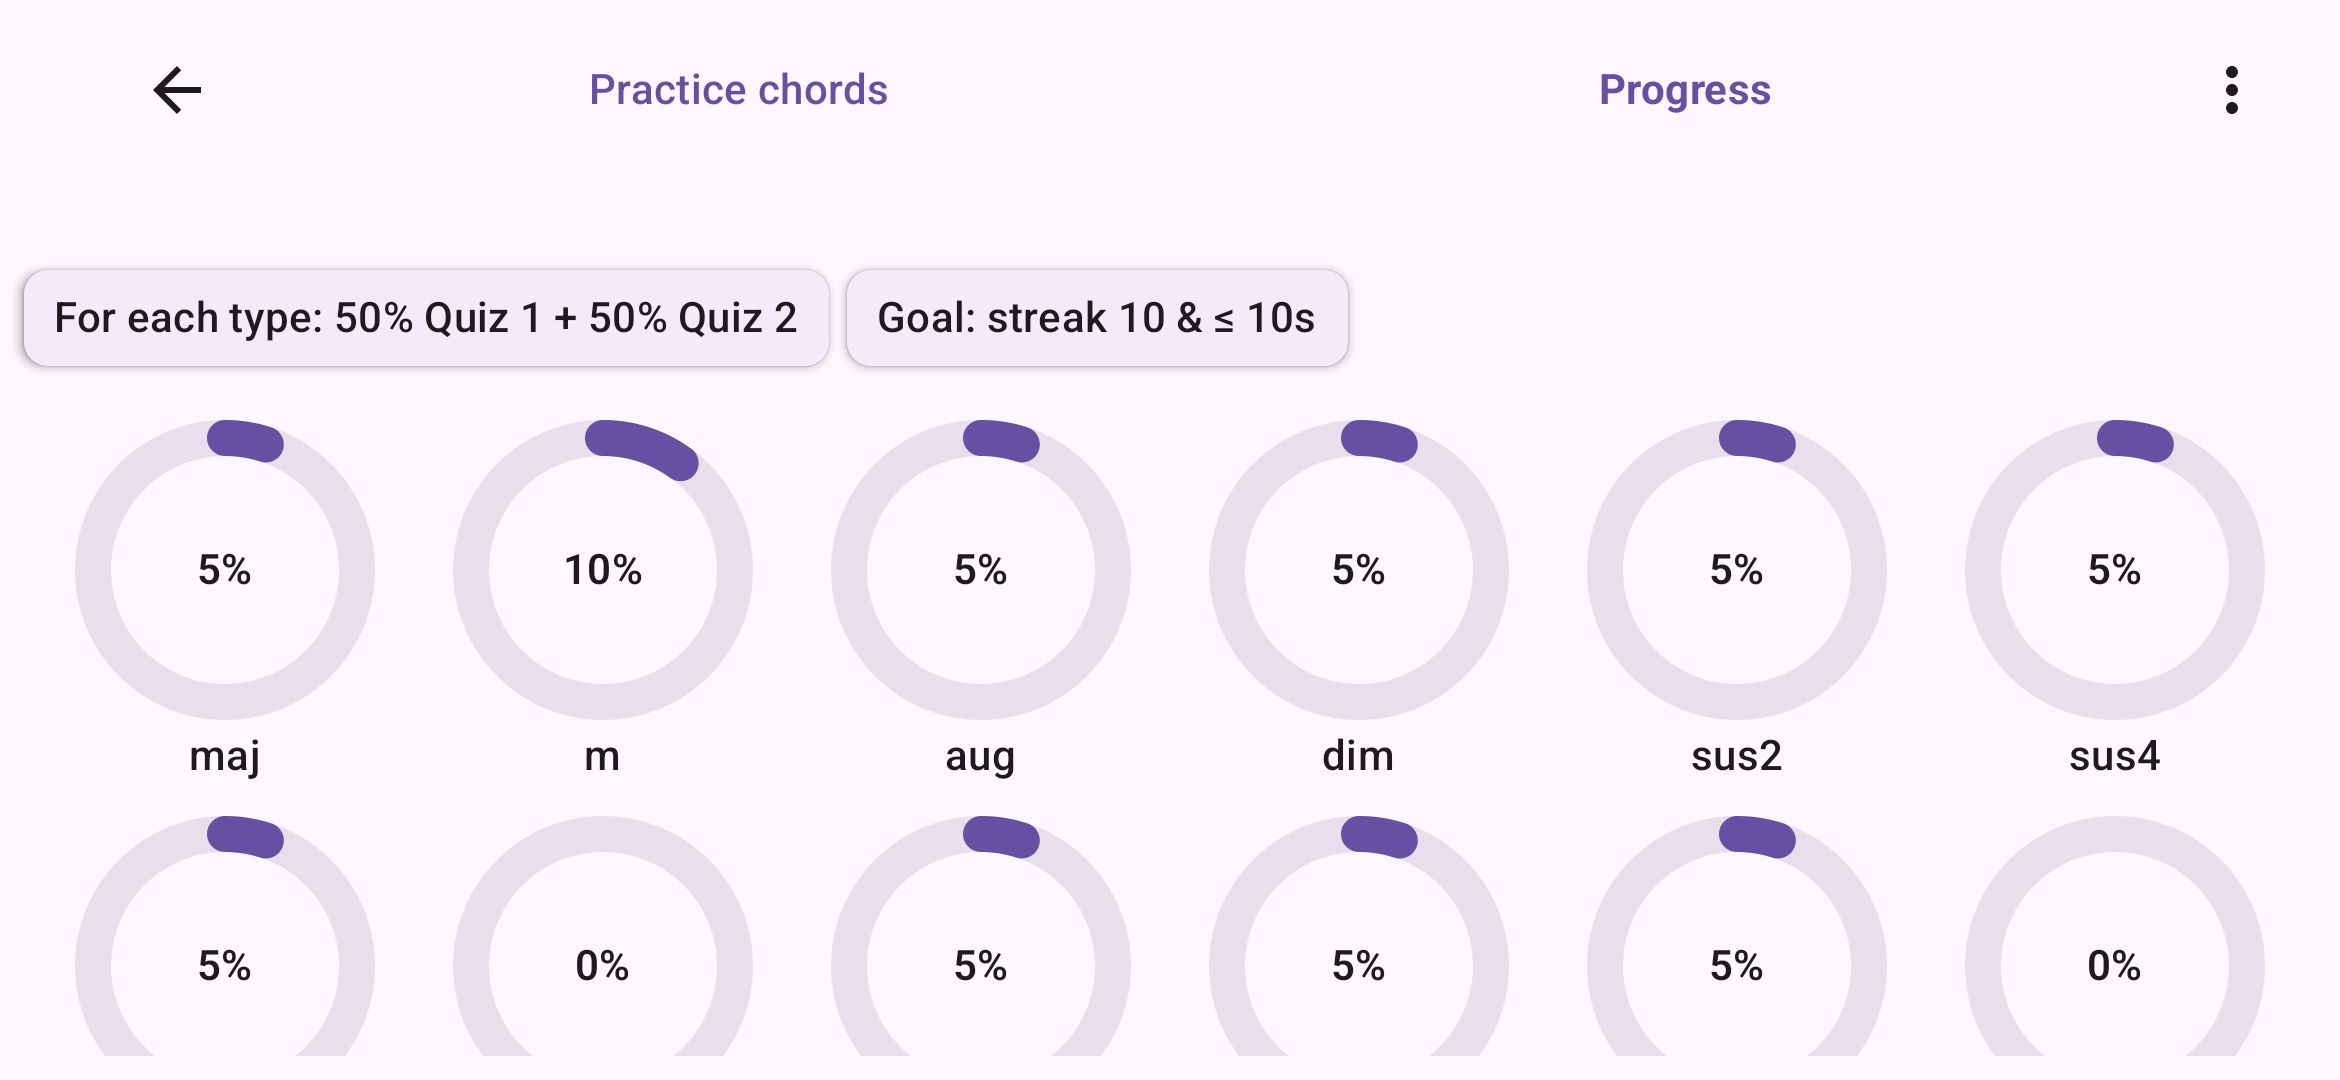
Task: Click the 5% progress indicator inside the aug ring
Action: click(x=980, y=570)
